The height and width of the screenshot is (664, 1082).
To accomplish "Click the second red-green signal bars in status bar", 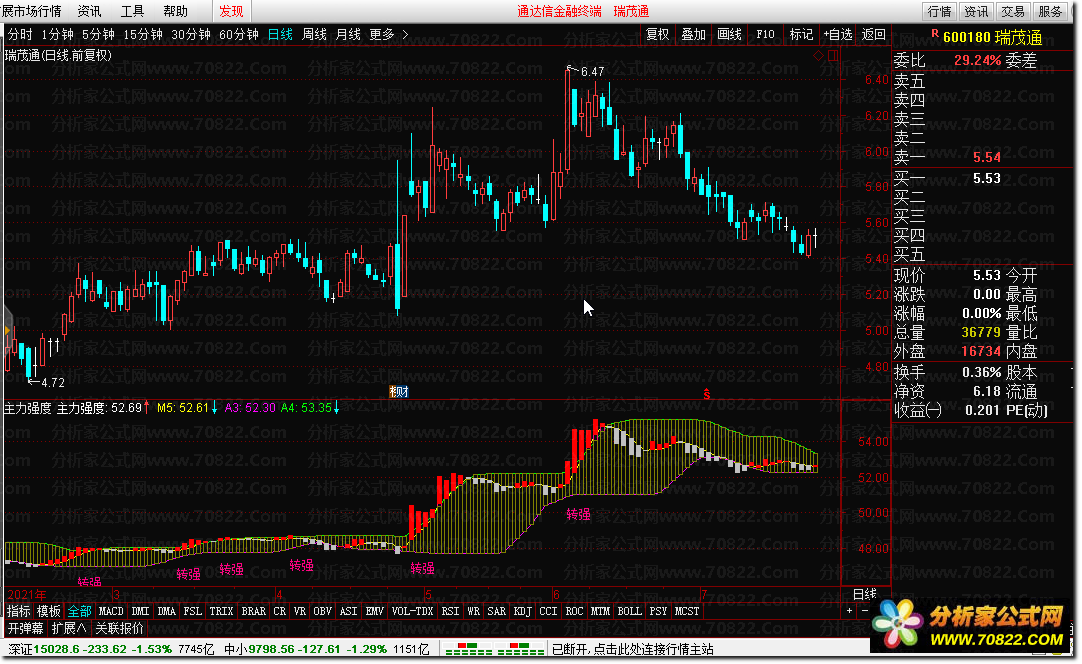I will coord(521,650).
